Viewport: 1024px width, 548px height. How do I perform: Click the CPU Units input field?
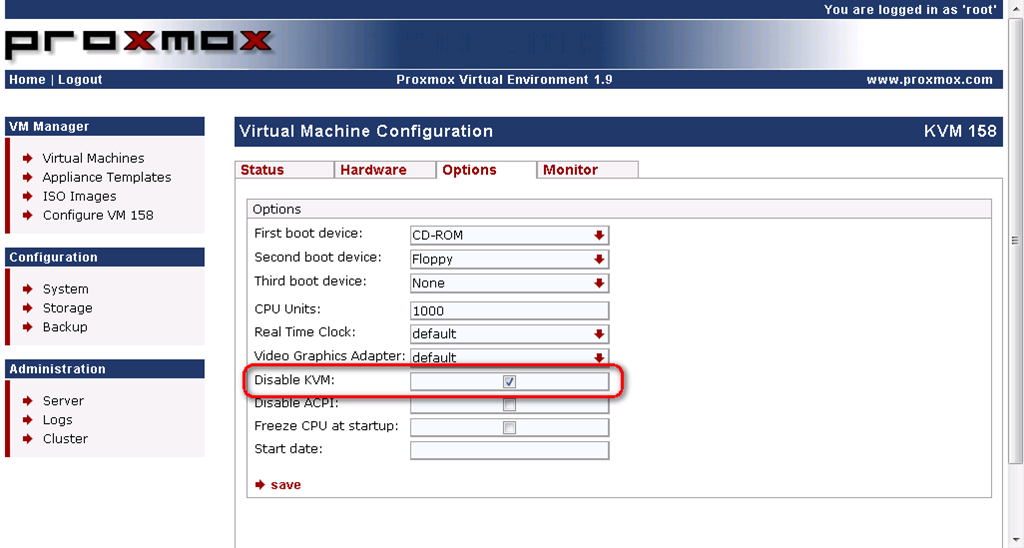pyautogui.click(x=509, y=311)
